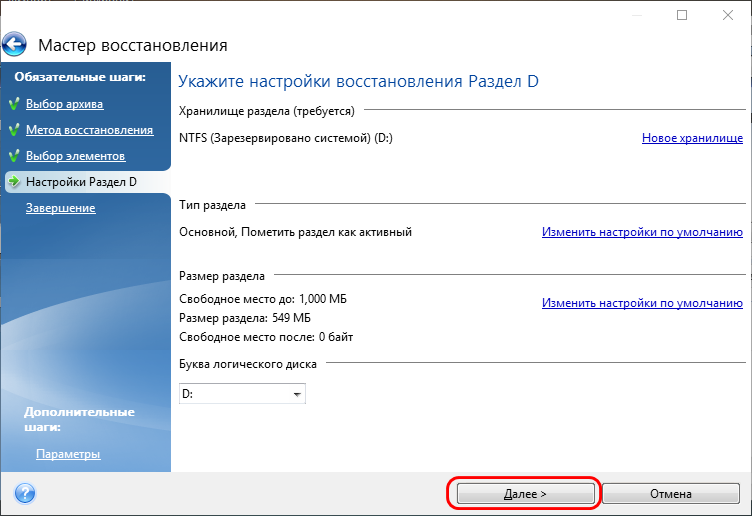
Task: Click Свободное место до: 1,000 МБ
Action: click(263, 299)
